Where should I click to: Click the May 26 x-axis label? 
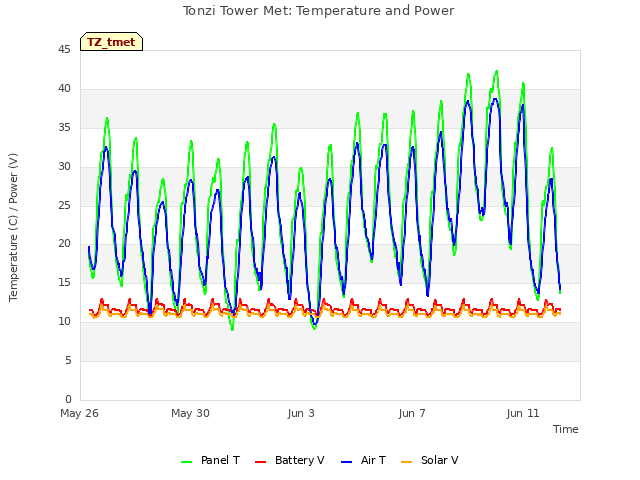[x=80, y=413]
